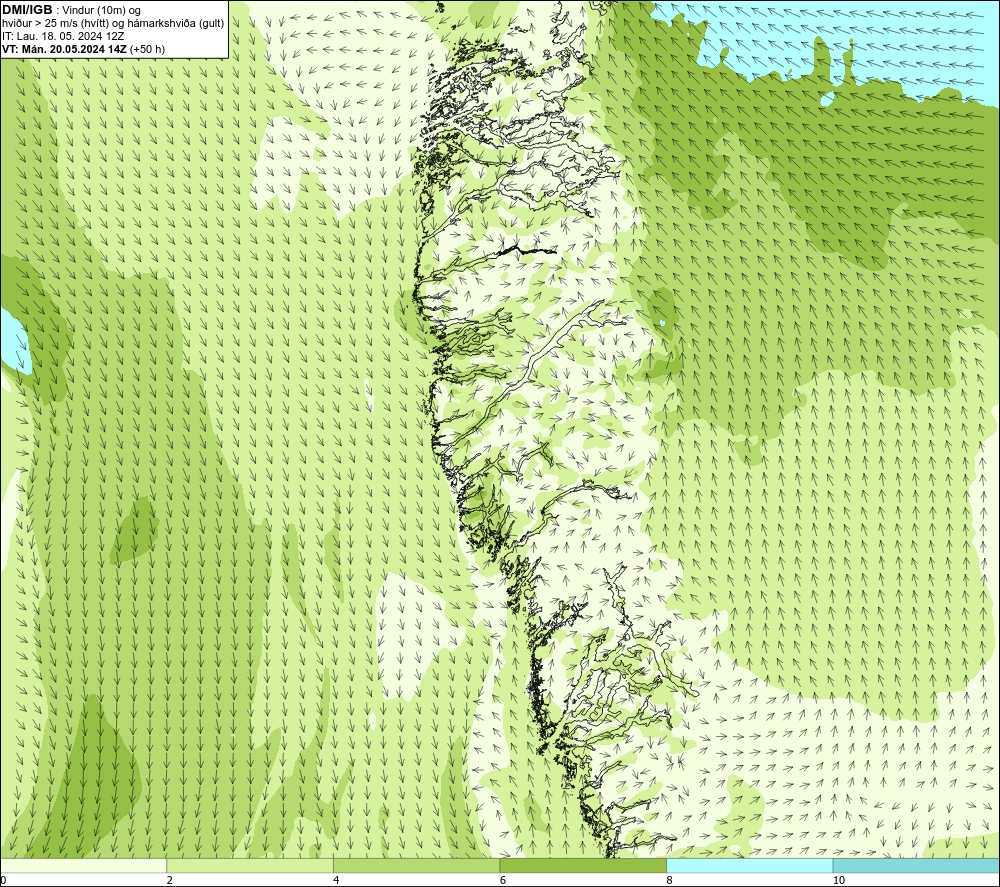Image resolution: width=1000 pixels, height=887 pixels.
Task: Click the IT: Lau. 18. 05. 2024 12Z line
Action: click(x=63, y=36)
